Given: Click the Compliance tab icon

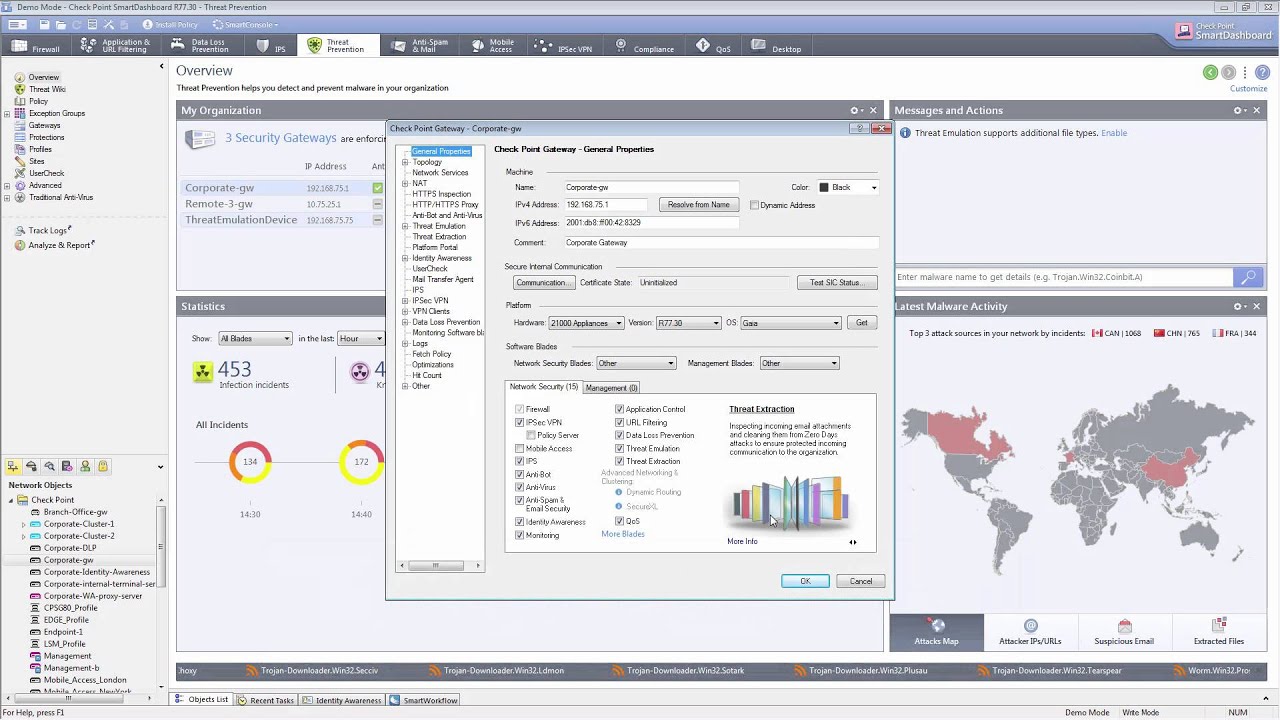Looking at the screenshot, I should point(621,46).
